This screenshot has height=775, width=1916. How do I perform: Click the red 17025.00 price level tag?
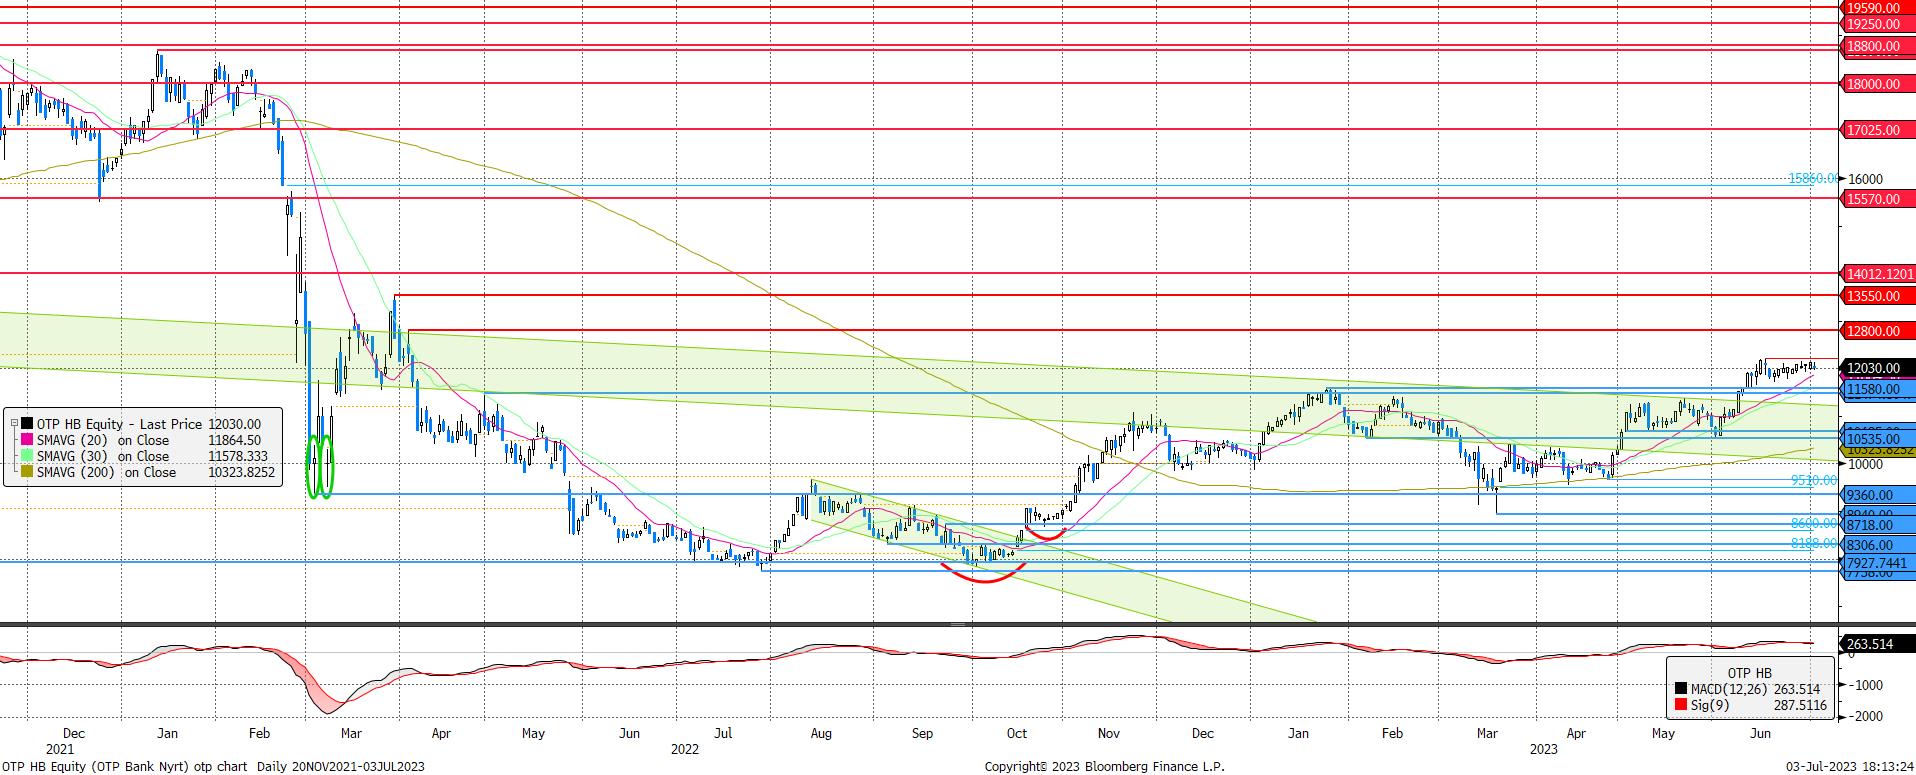[1878, 130]
